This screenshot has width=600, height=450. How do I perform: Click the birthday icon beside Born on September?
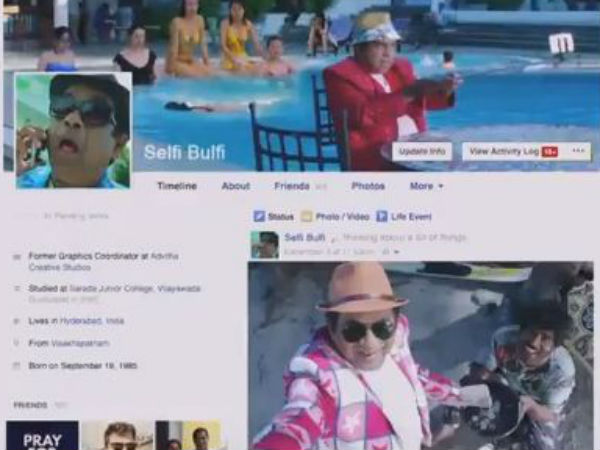pyautogui.click(x=17, y=366)
